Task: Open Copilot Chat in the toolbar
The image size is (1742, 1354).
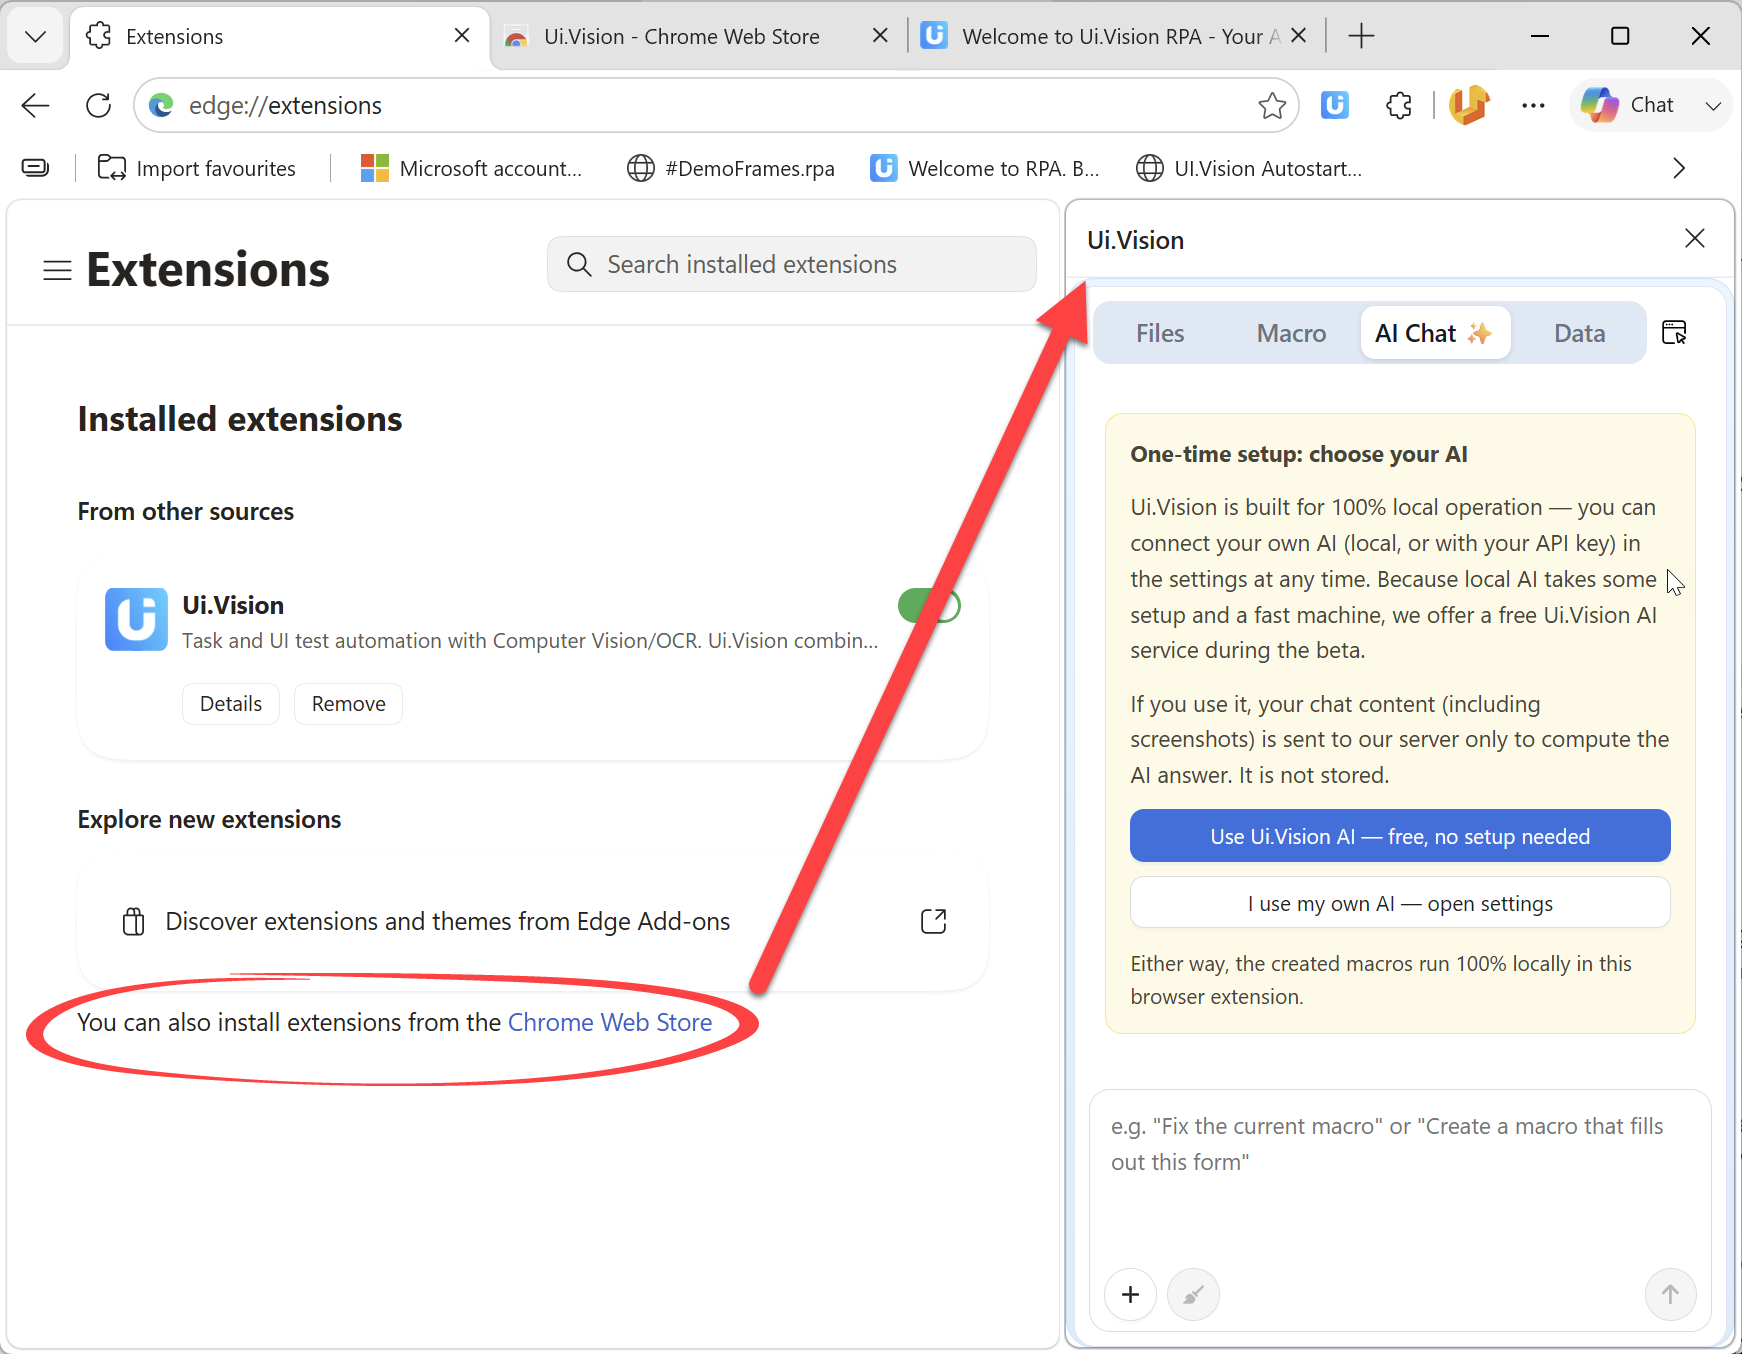Action: click(x=1628, y=105)
